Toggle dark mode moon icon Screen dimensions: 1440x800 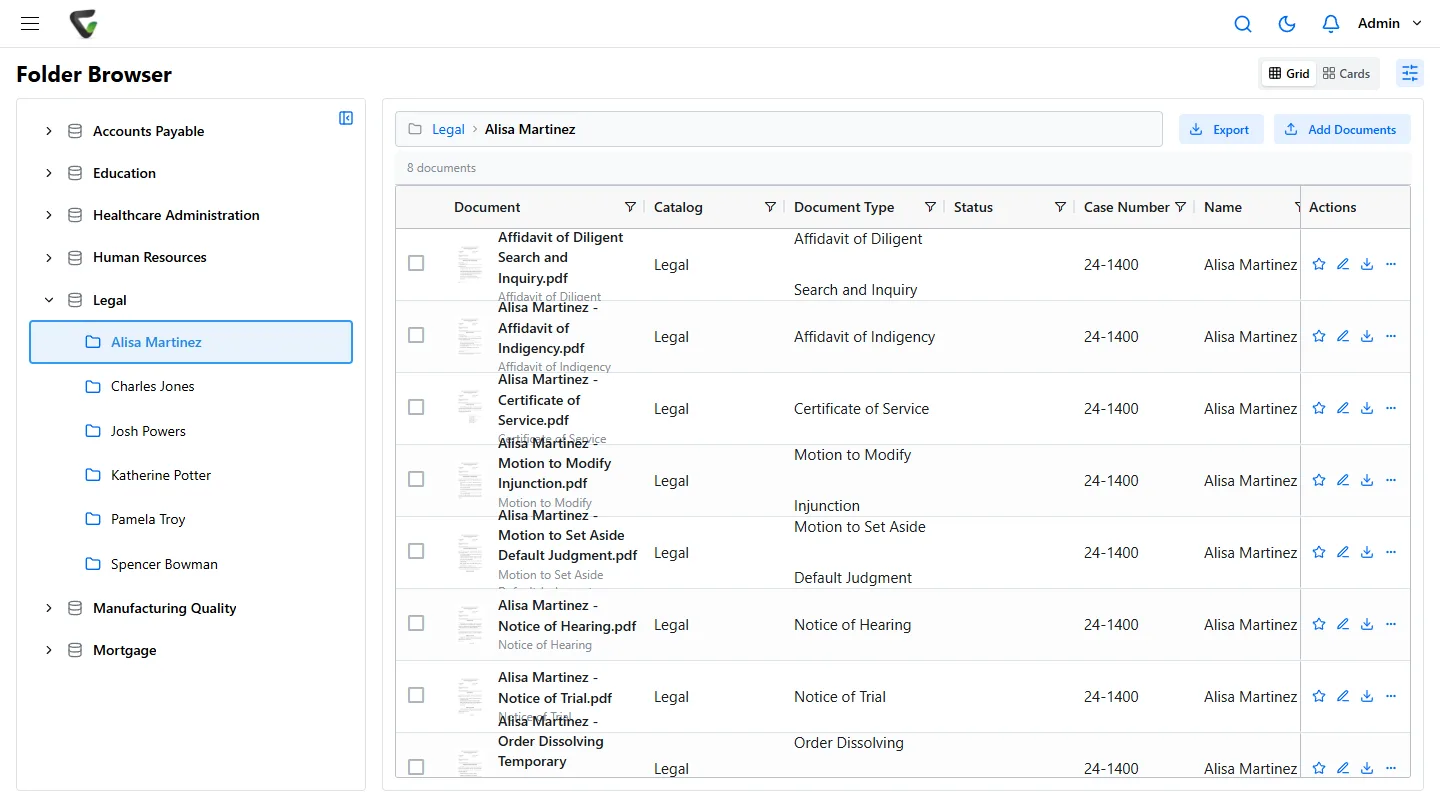(1287, 24)
